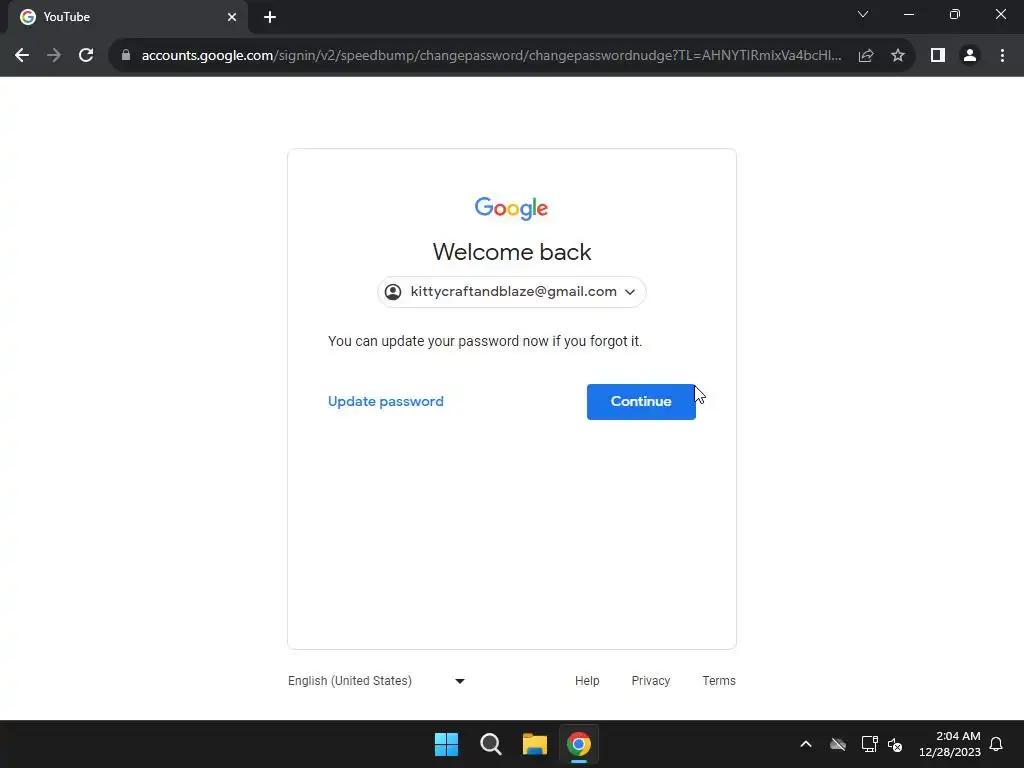Restore down the Chrome window
1024x768 pixels.
point(955,14)
